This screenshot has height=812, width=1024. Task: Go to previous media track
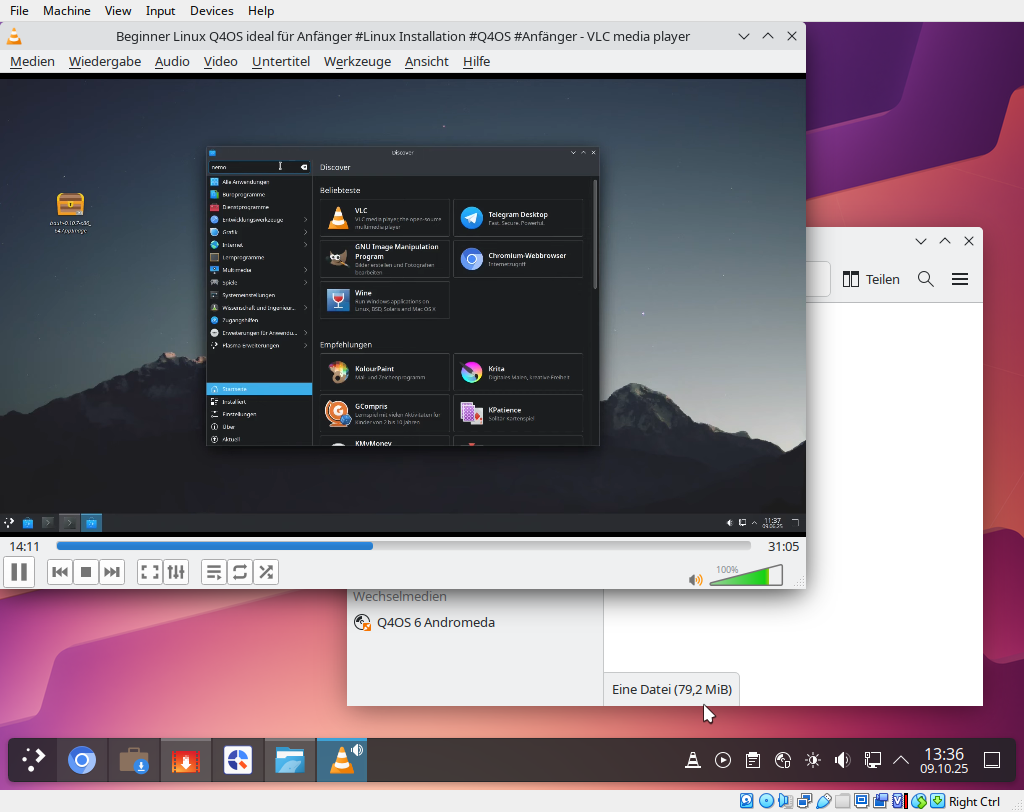point(60,572)
